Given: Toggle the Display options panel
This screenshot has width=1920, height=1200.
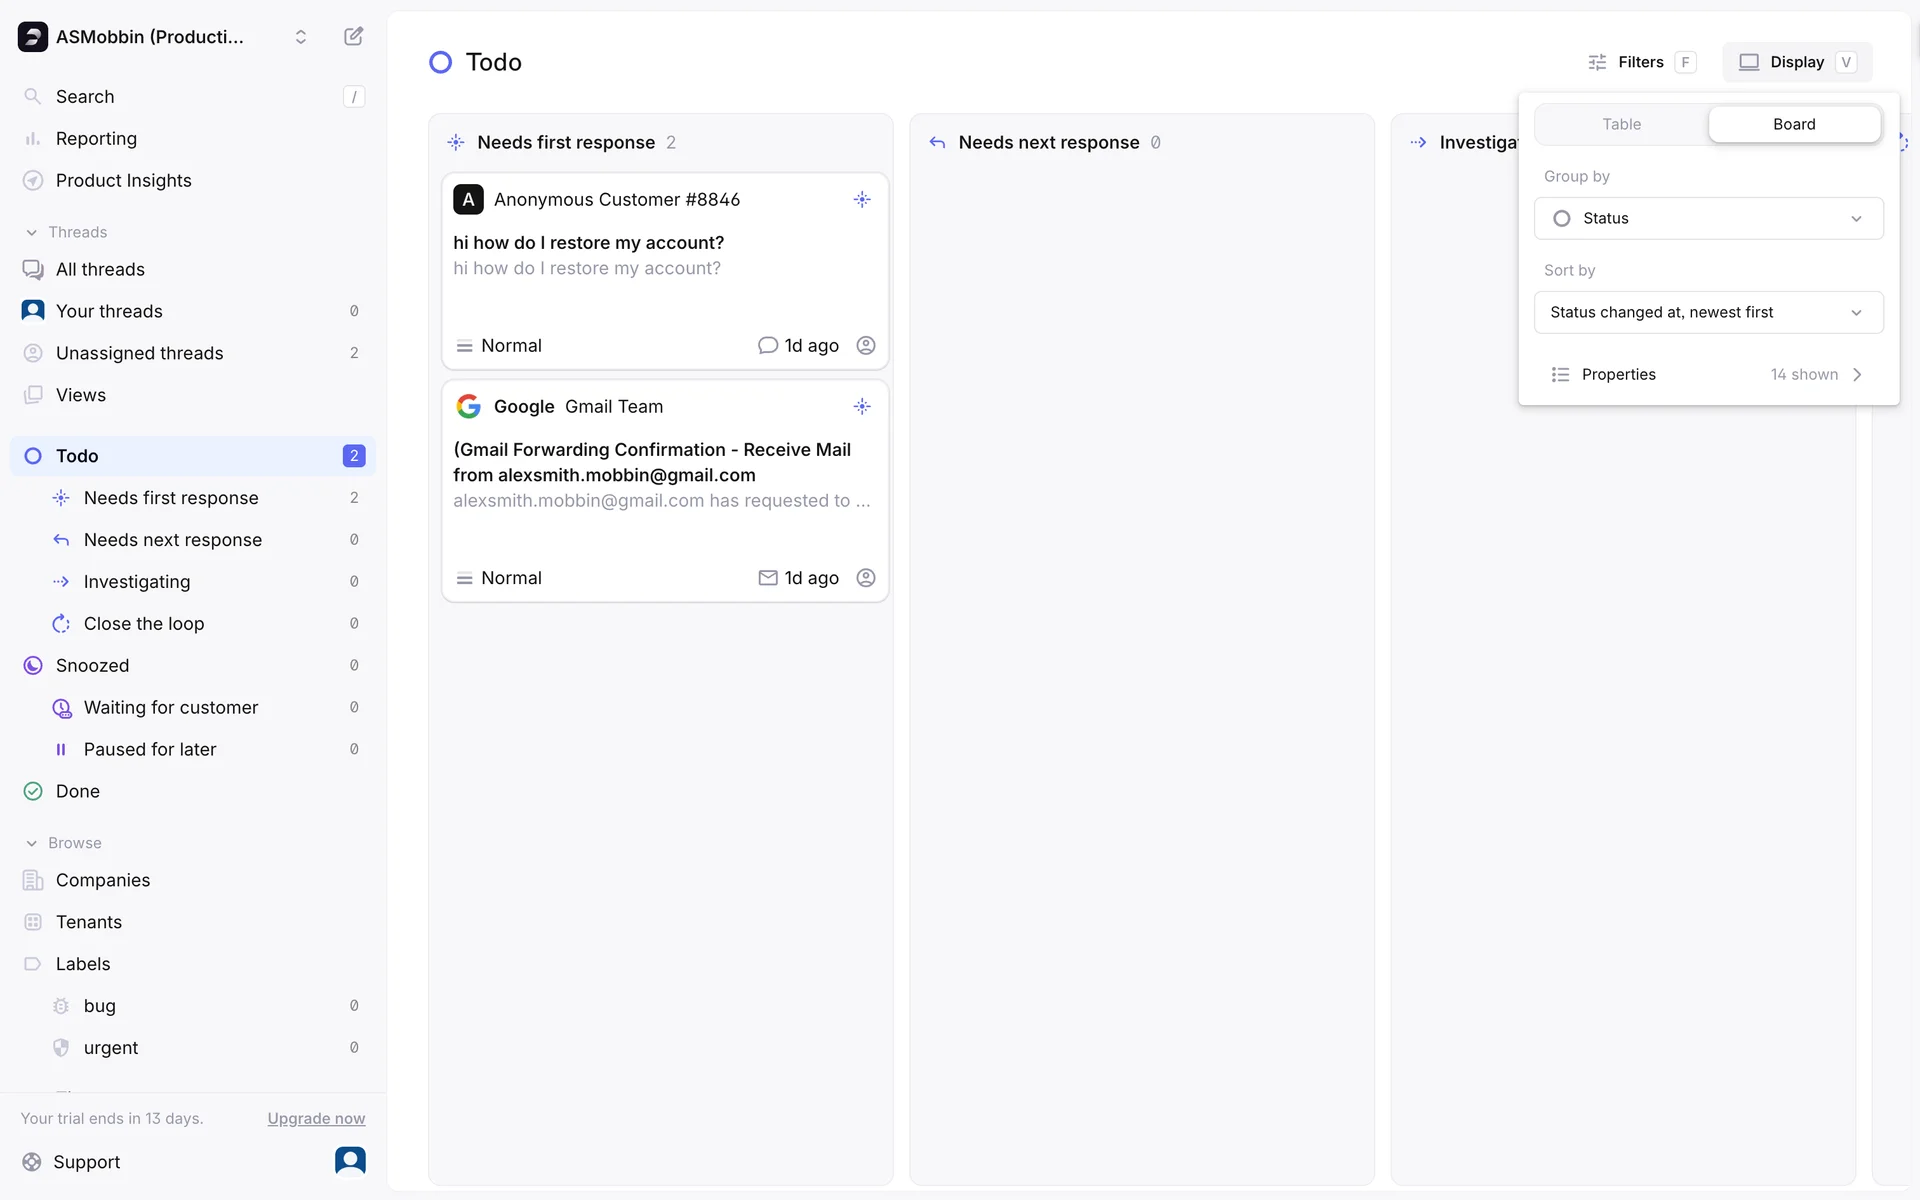Looking at the screenshot, I should [x=1796, y=62].
